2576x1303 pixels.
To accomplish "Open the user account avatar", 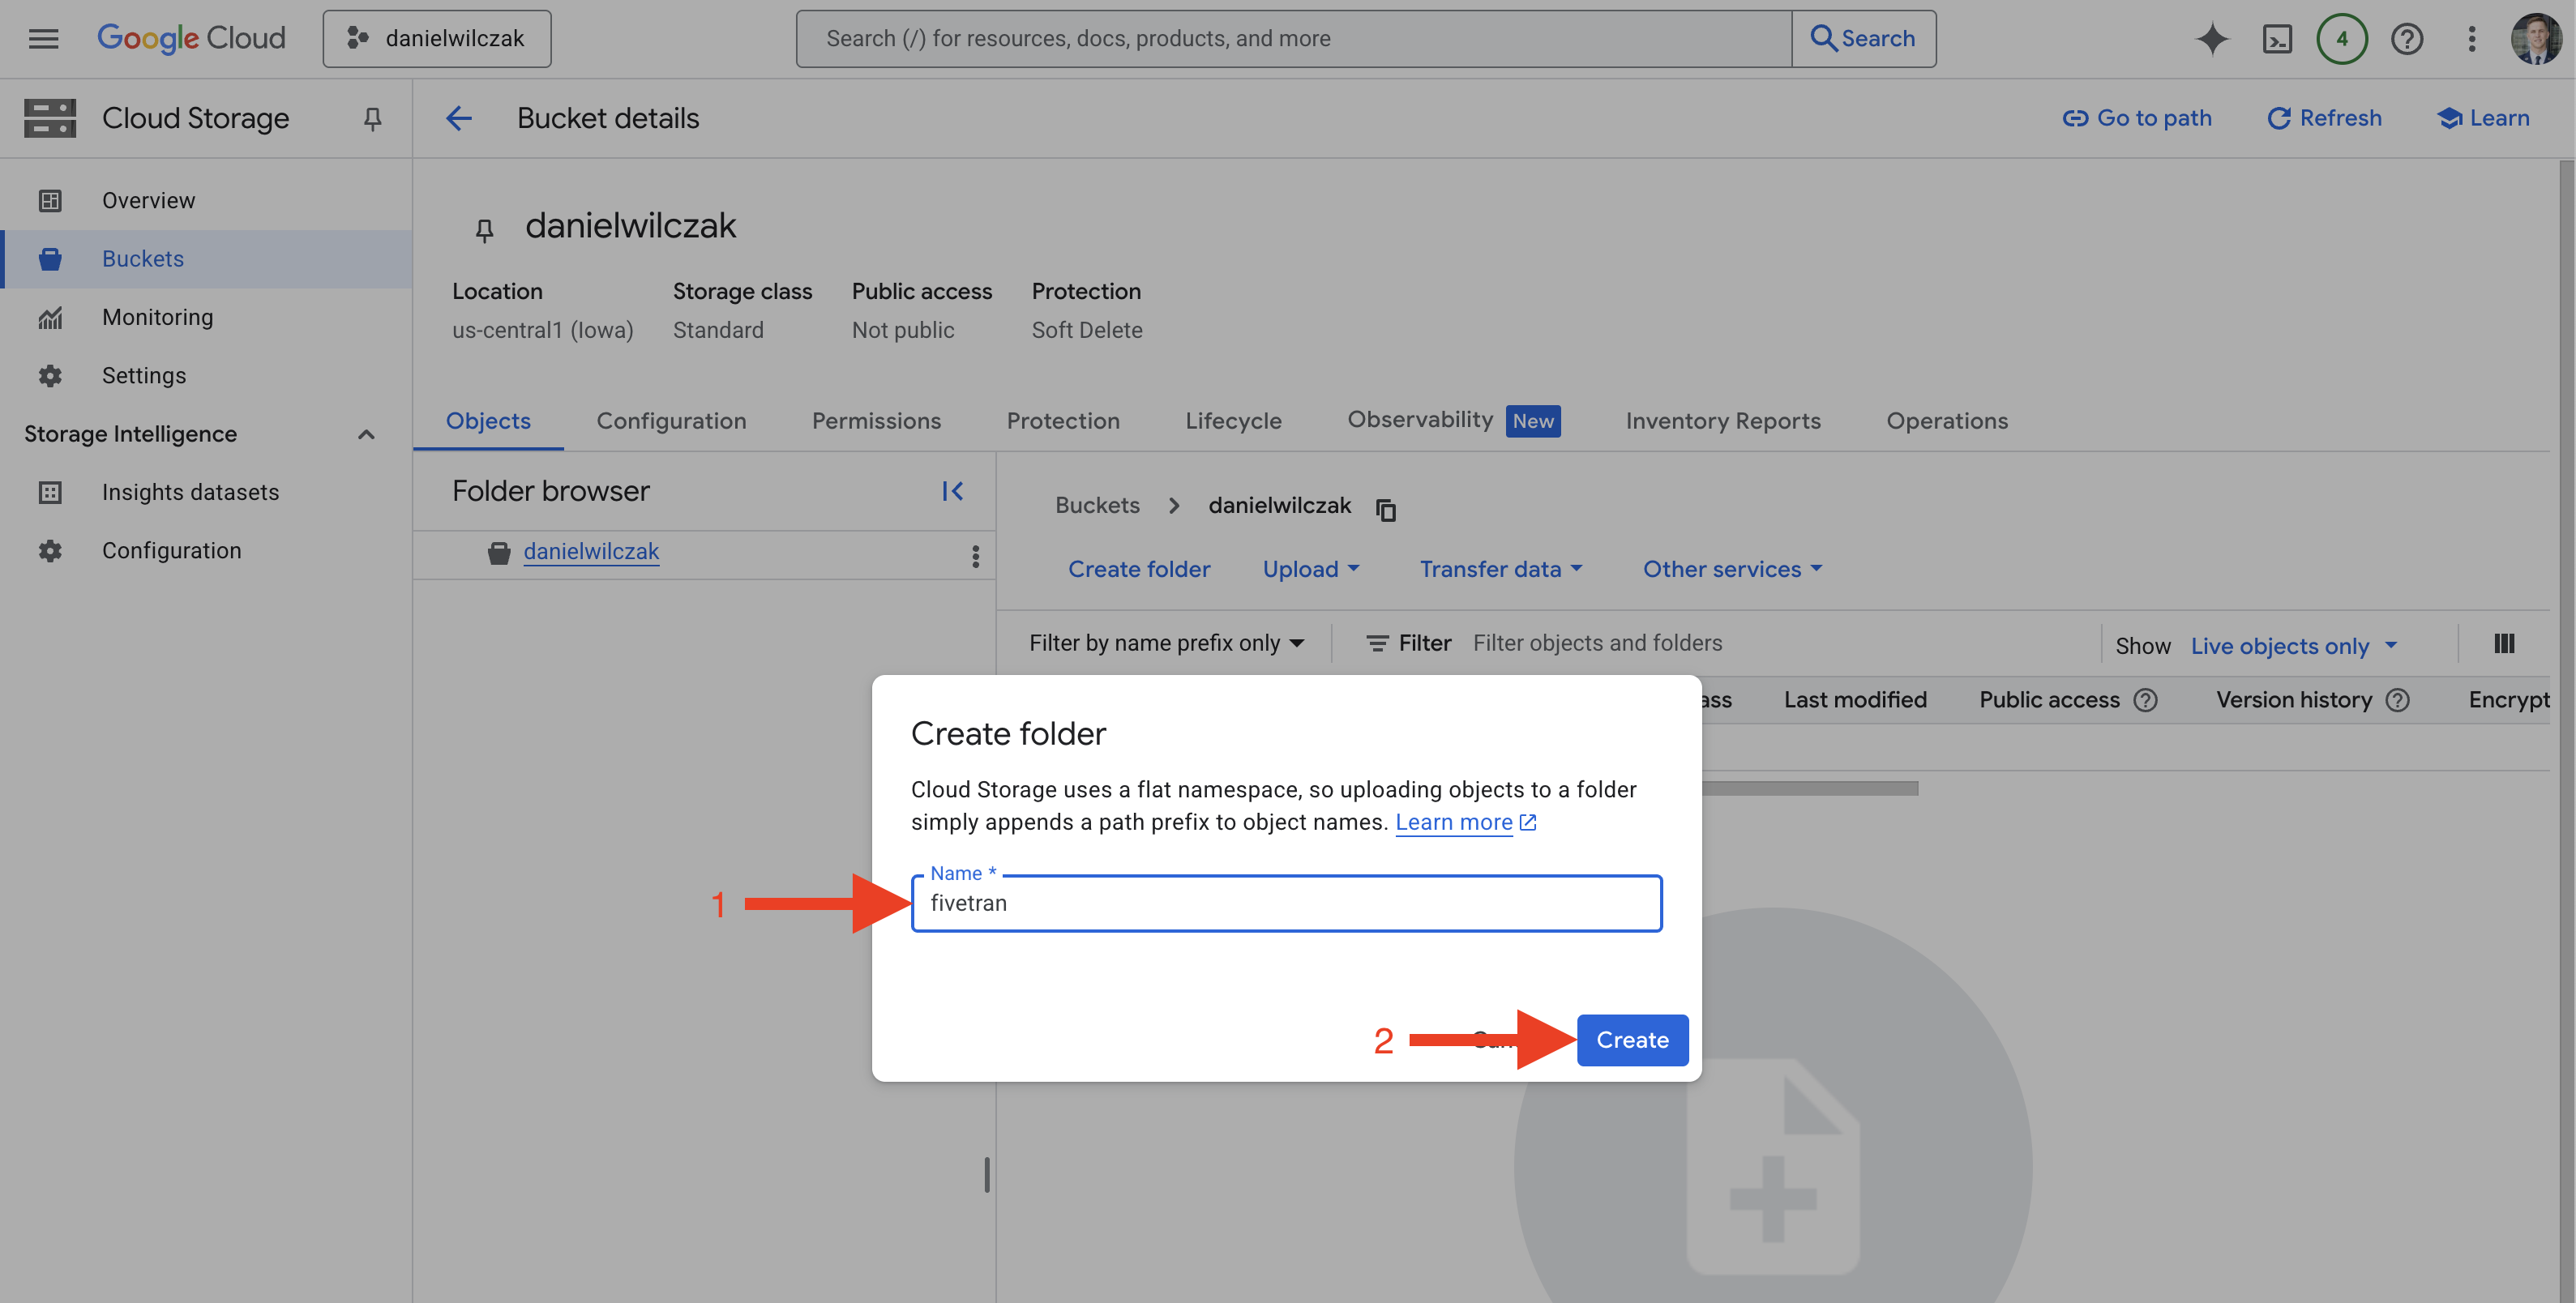I will (x=2536, y=39).
